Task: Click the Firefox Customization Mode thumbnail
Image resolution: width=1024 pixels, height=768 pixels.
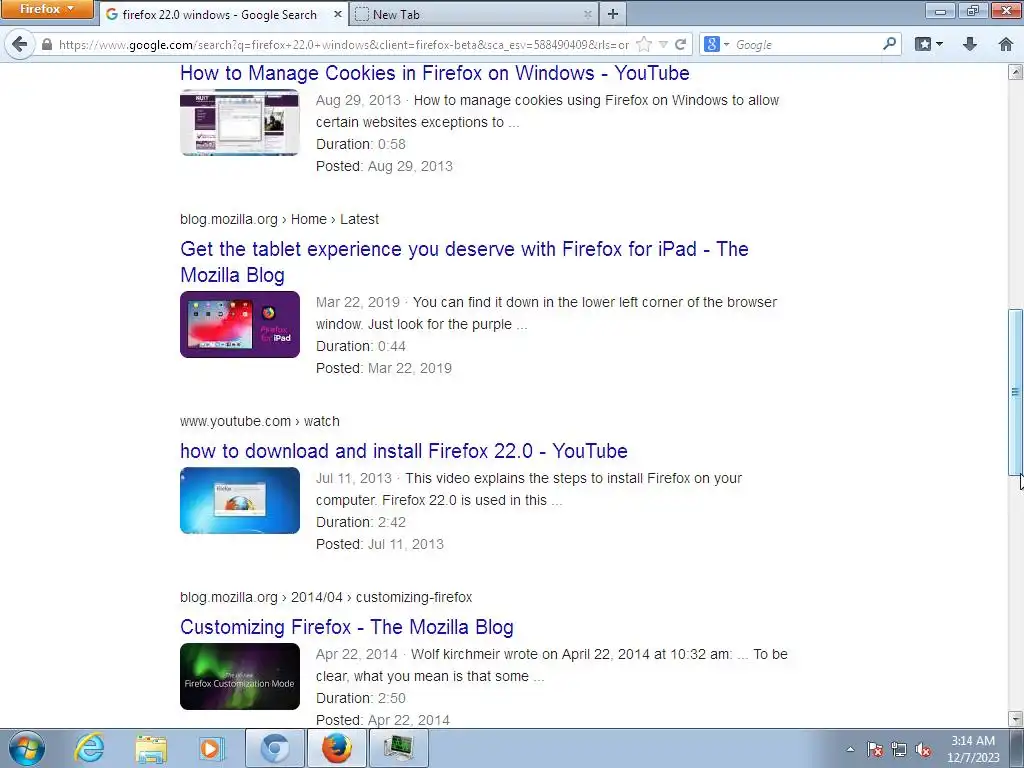Action: (x=240, y=677)
